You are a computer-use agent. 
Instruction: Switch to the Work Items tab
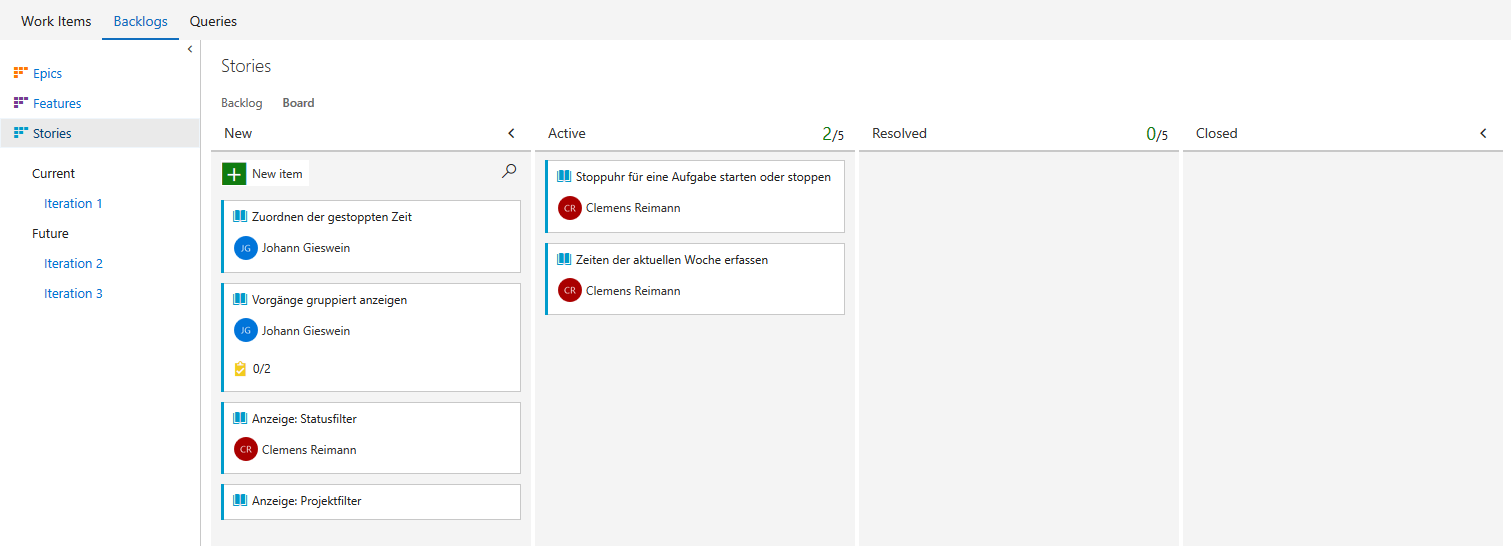(x=56, y=21)
